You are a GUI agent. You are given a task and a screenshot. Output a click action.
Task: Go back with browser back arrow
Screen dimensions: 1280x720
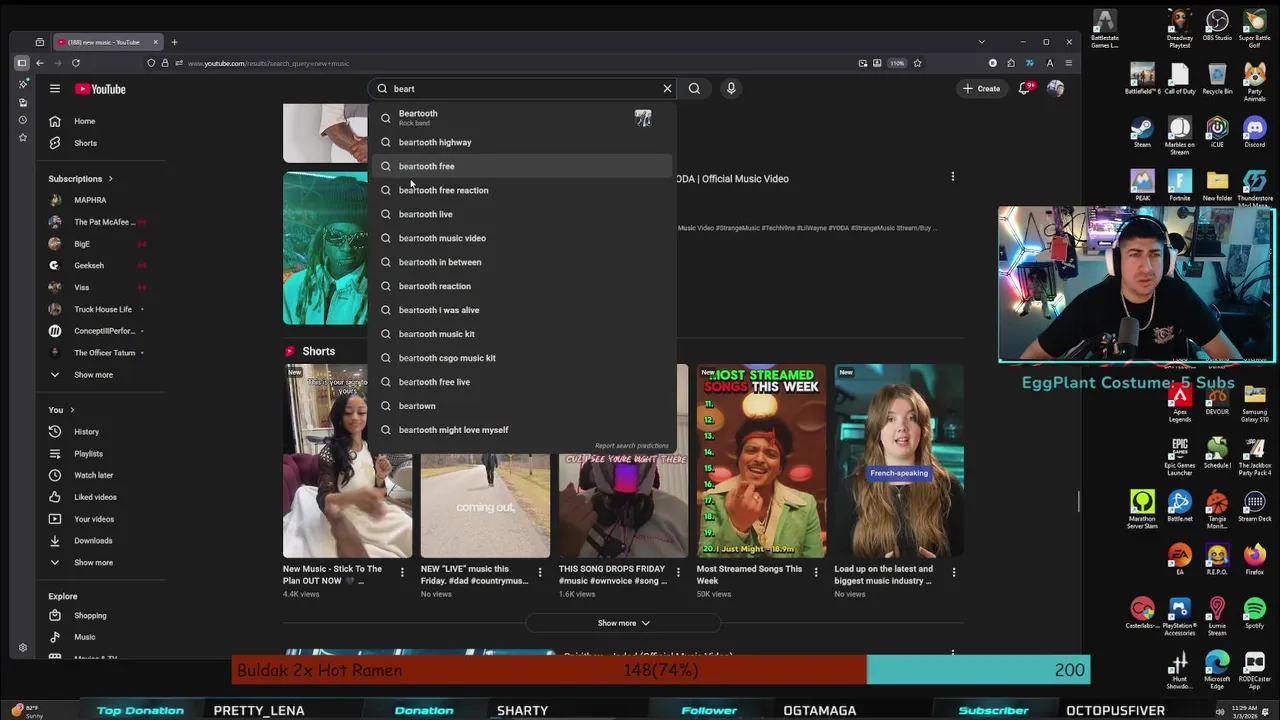pyautogui.click(x=40, y=63)
